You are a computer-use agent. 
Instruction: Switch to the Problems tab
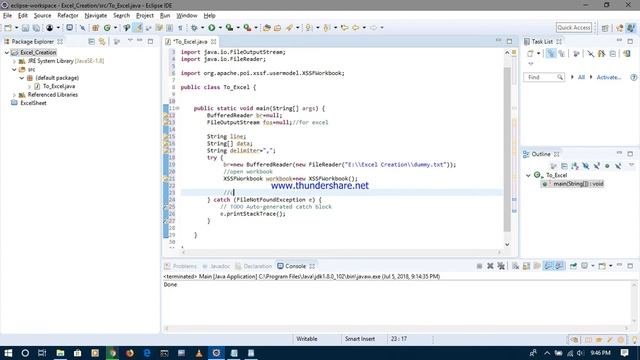[x=180, y=266]
